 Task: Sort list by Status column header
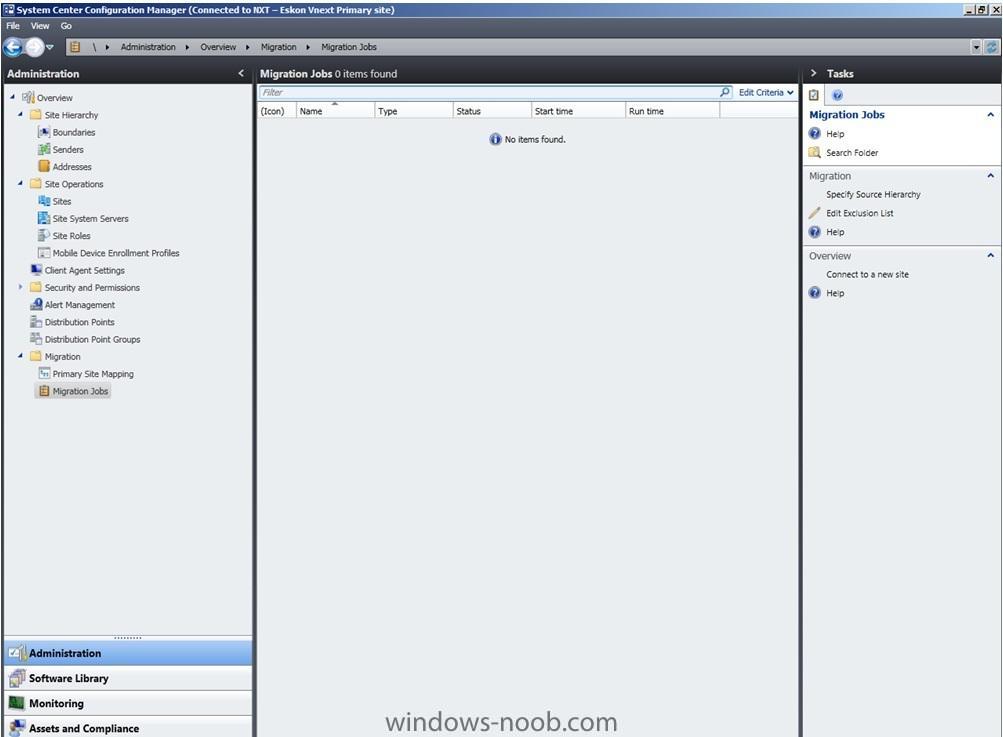(x=492, y=111)
